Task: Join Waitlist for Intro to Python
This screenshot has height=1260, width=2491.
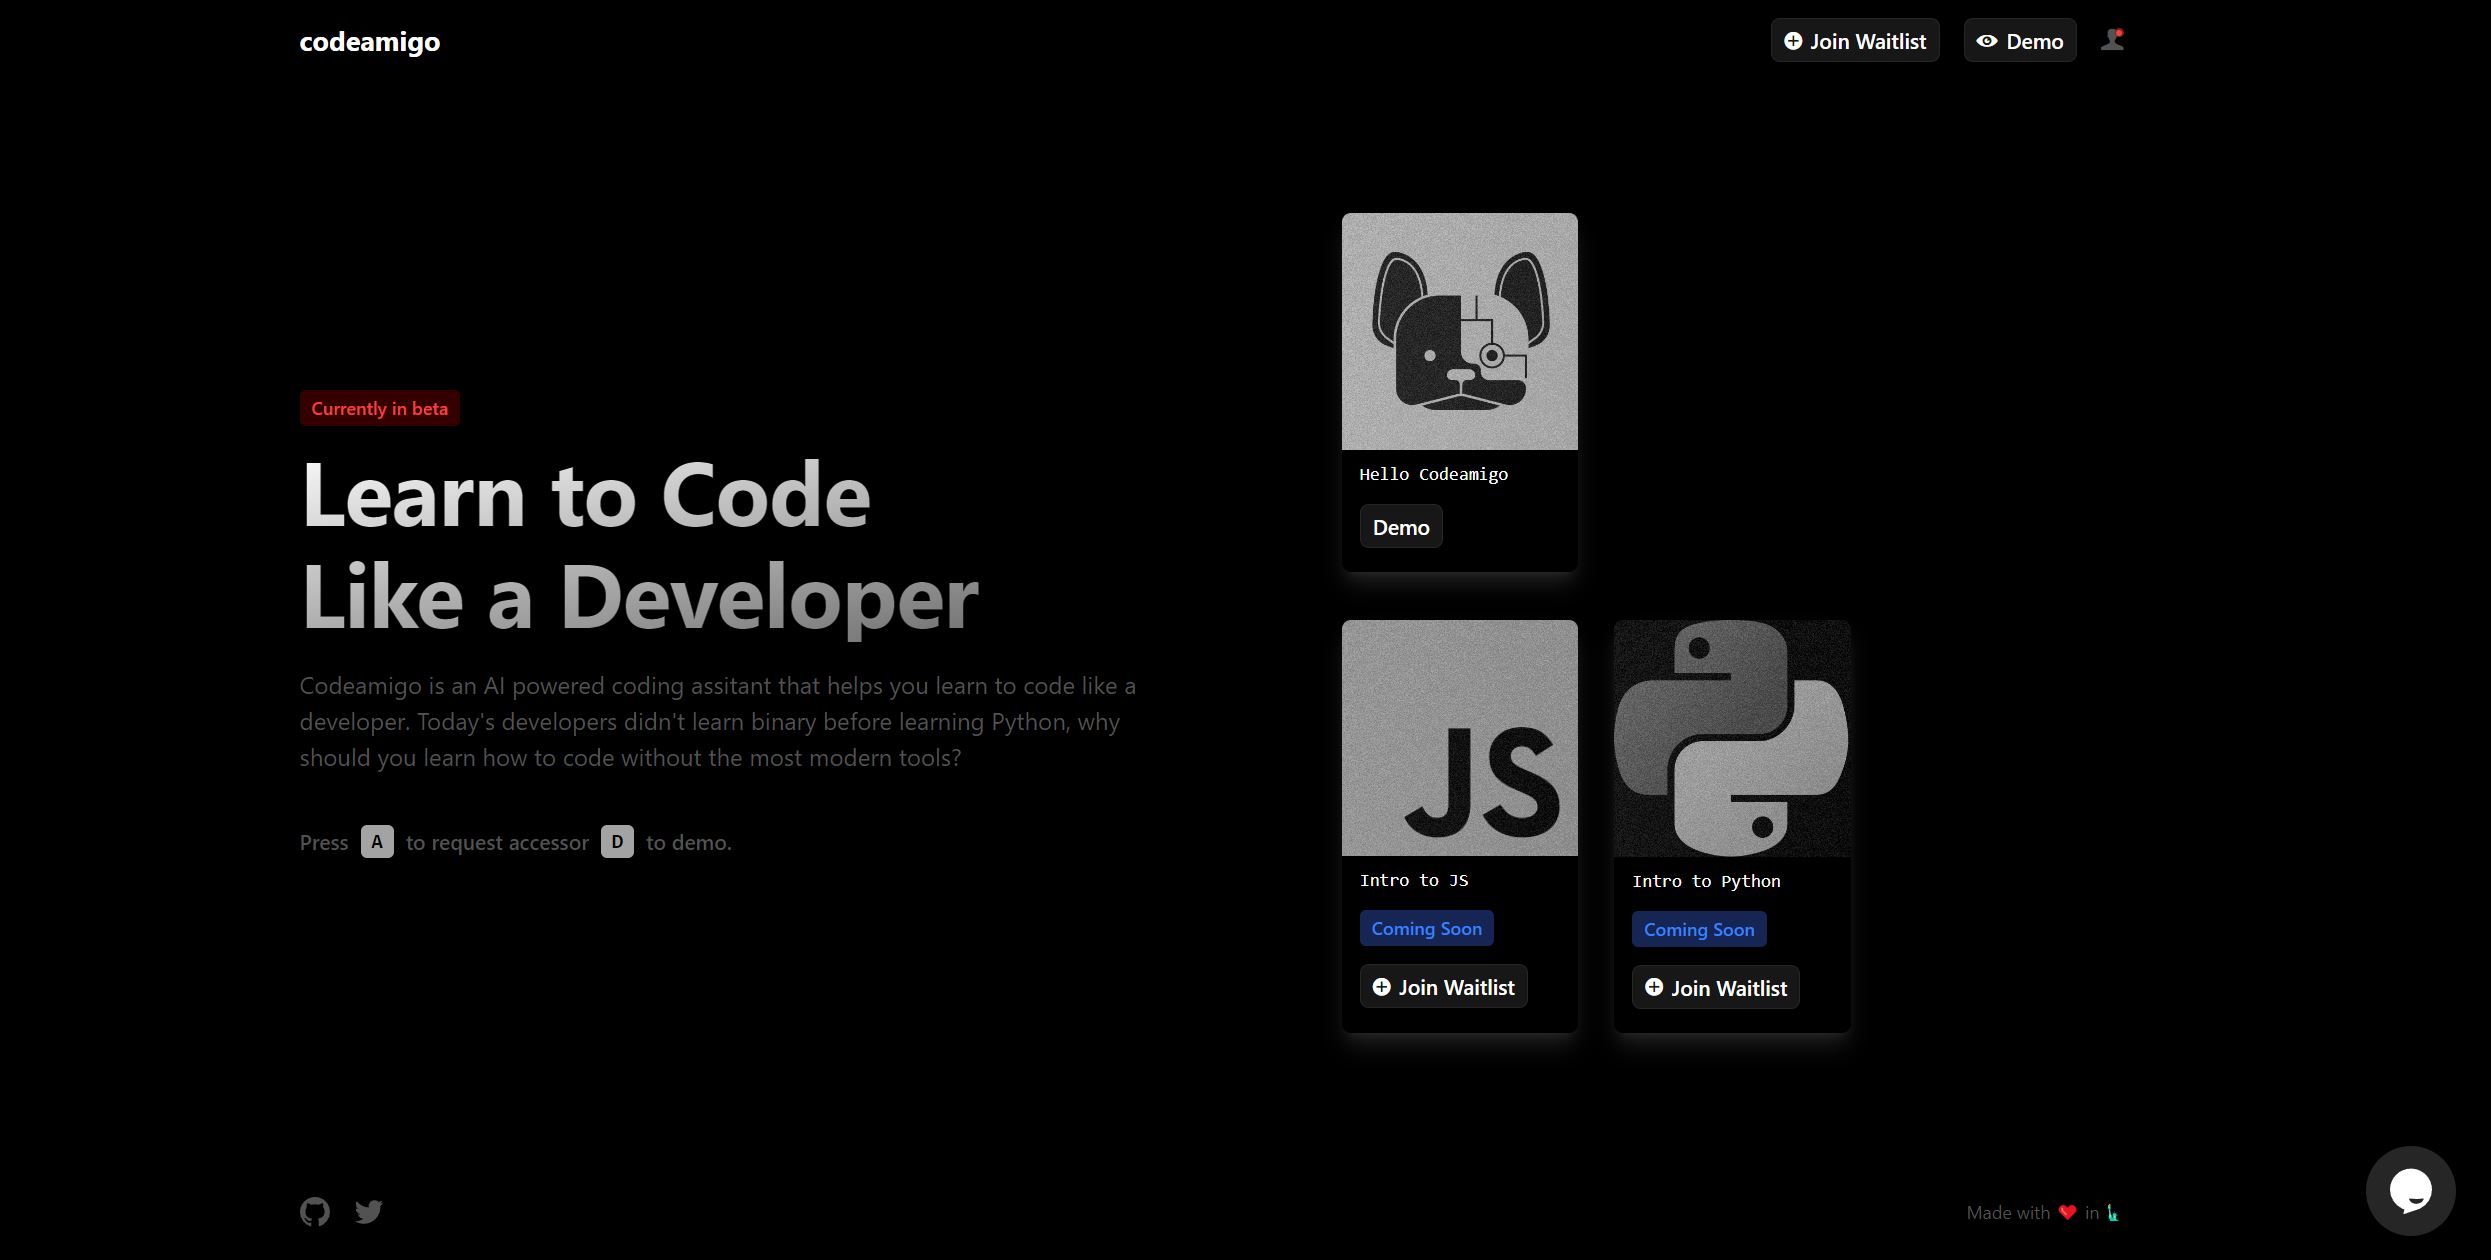Action: point(1714,987)
